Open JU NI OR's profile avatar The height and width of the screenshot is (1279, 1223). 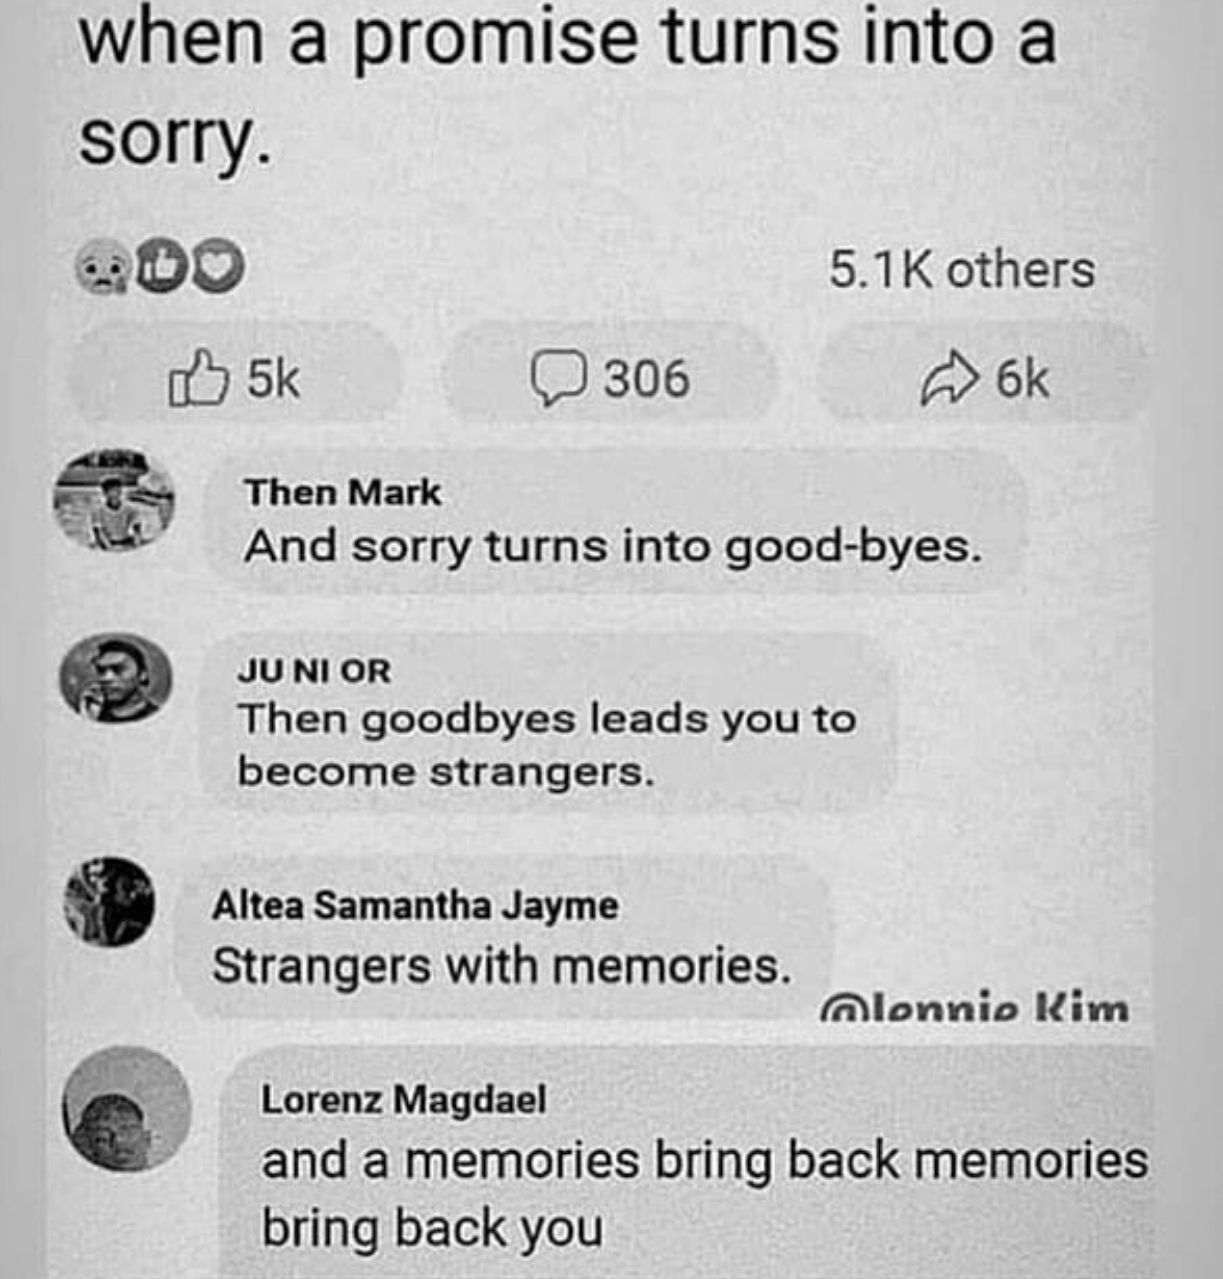tap(115, 678)
